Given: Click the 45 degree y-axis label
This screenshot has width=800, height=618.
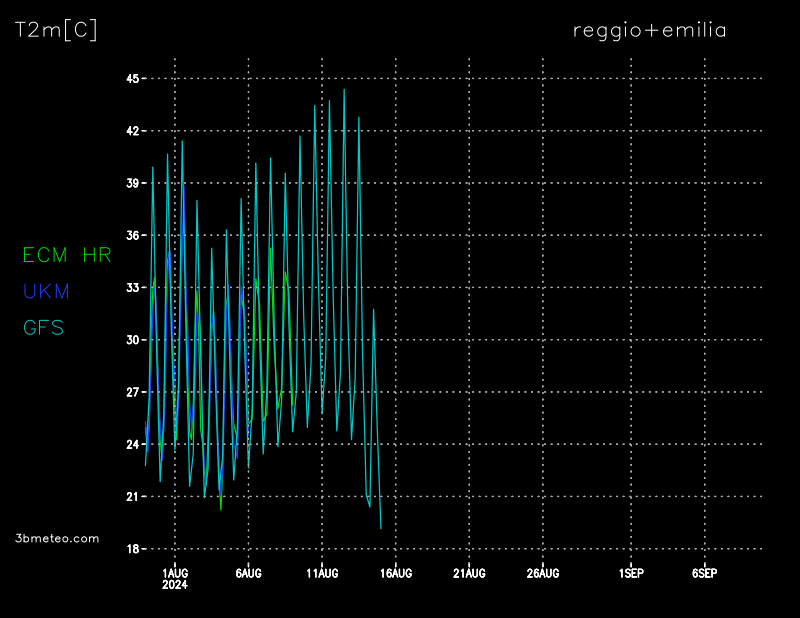Looking at the screenshot, I should 132,78.
